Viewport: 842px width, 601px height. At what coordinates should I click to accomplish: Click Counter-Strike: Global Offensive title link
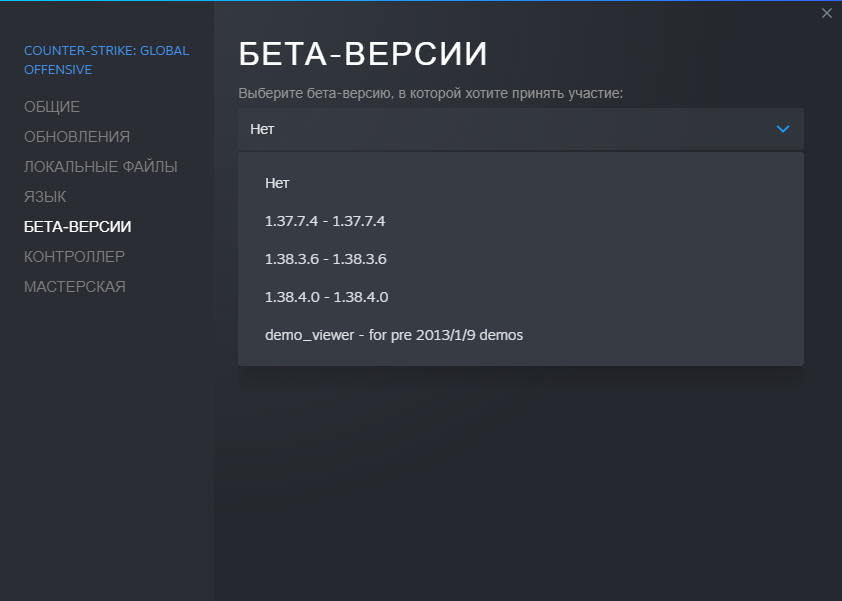(x=106, y=60)
